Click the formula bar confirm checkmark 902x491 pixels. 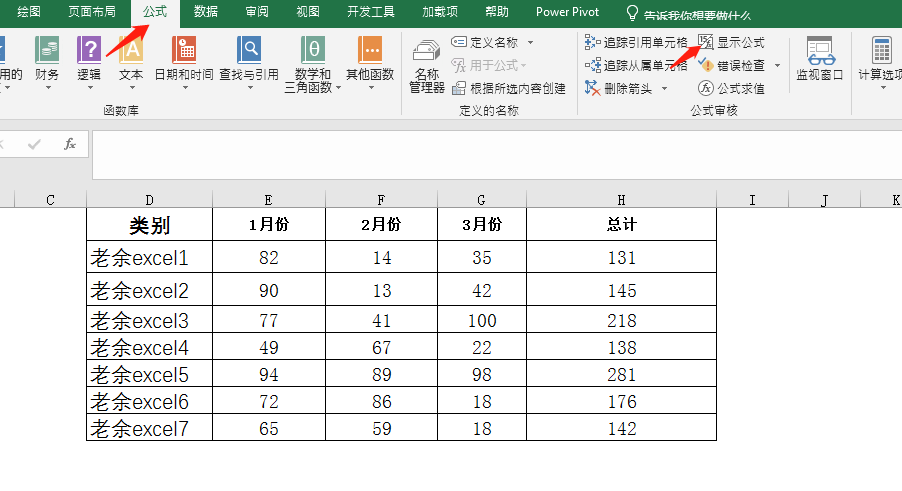click(x=34, y=144)
